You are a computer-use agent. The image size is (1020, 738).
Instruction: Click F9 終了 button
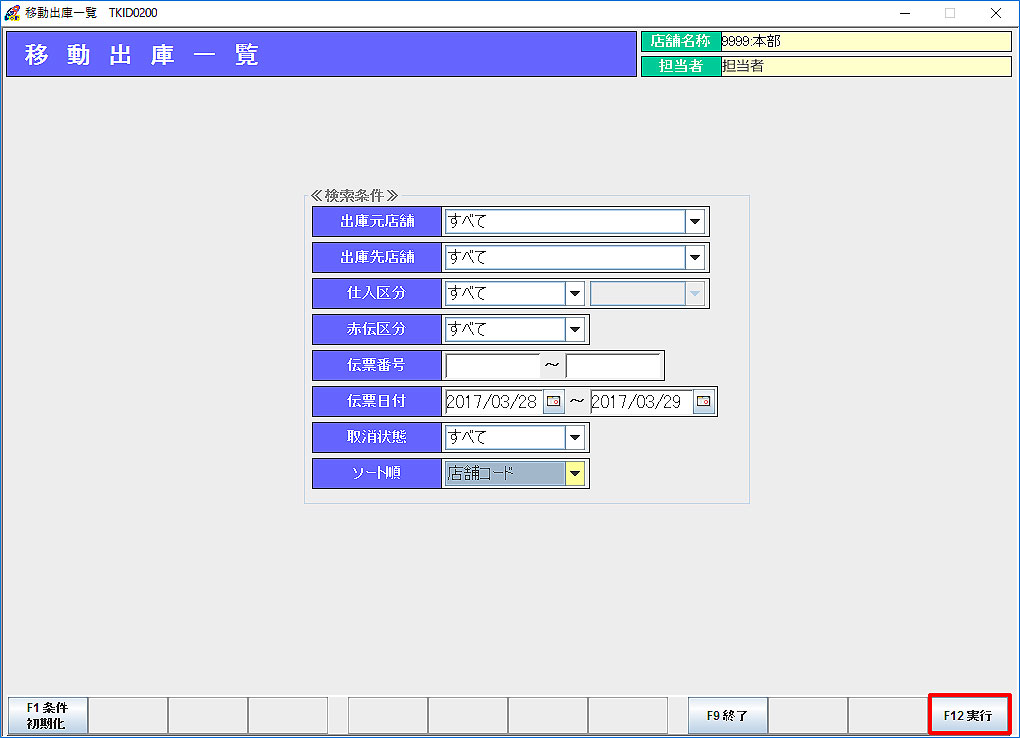727,715
